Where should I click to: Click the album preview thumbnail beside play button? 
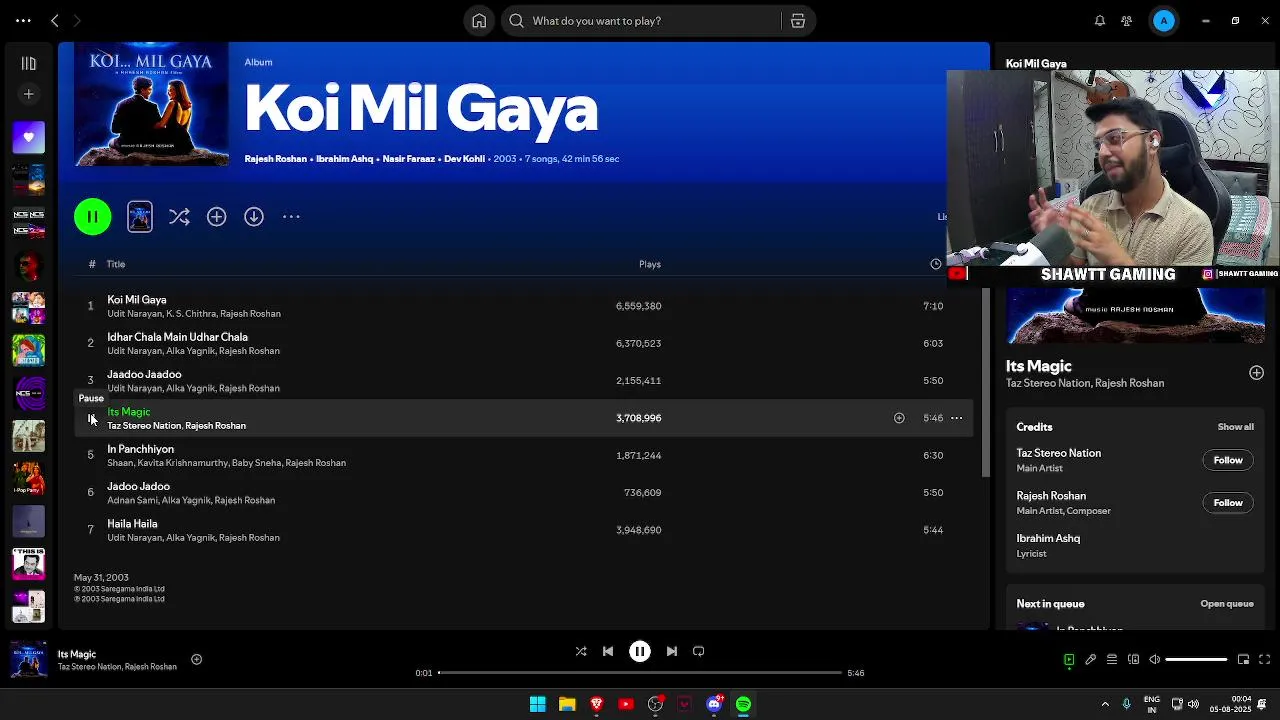tap(140, 217)
